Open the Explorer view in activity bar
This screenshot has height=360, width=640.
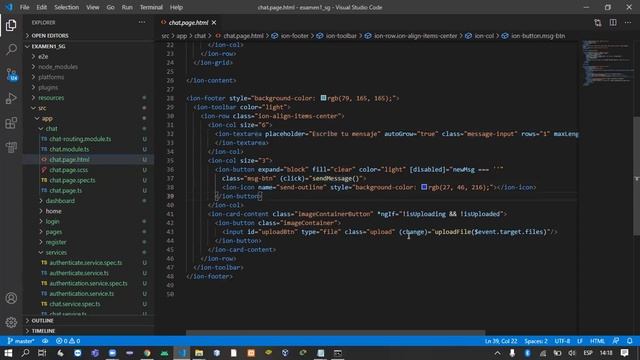[x=11, y=25]
